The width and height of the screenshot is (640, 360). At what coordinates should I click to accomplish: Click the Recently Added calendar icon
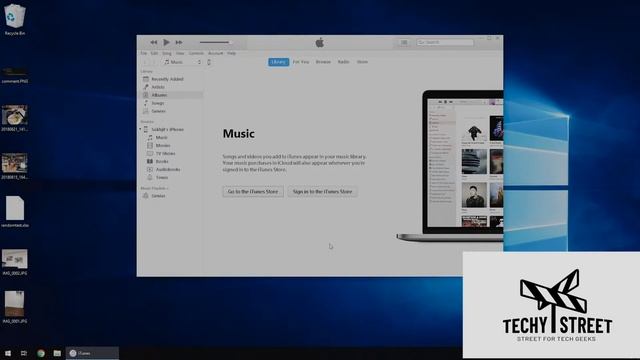pos(146,79)
